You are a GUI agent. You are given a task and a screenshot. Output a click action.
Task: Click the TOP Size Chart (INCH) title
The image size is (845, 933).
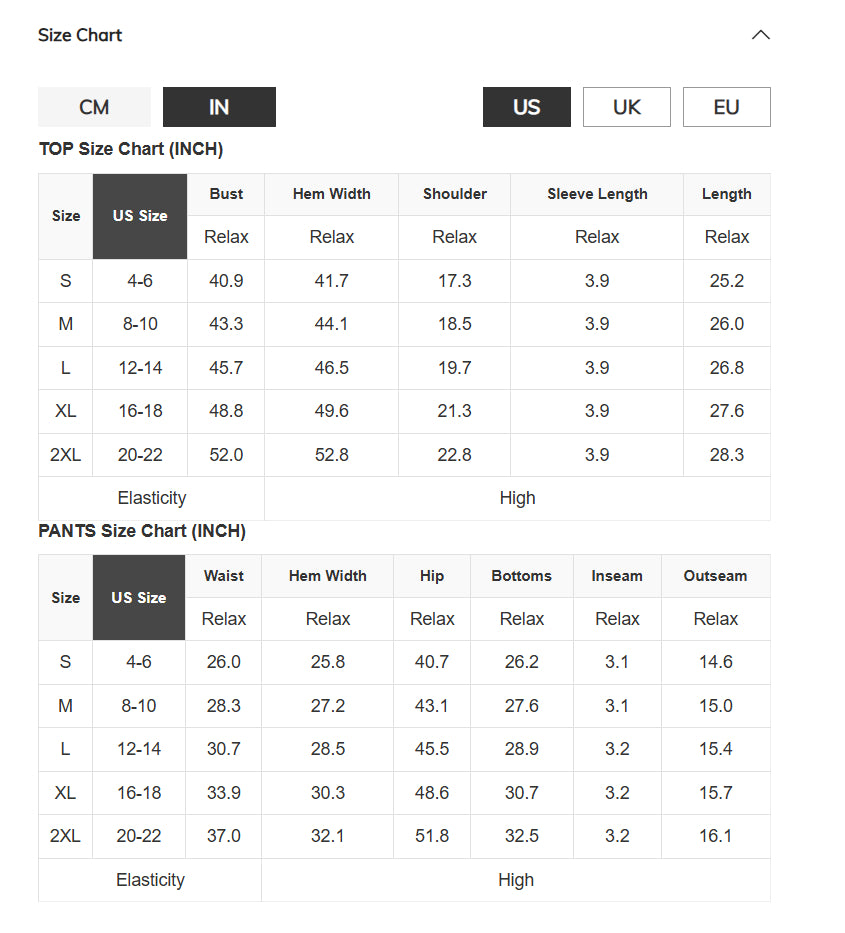(131, 149)
